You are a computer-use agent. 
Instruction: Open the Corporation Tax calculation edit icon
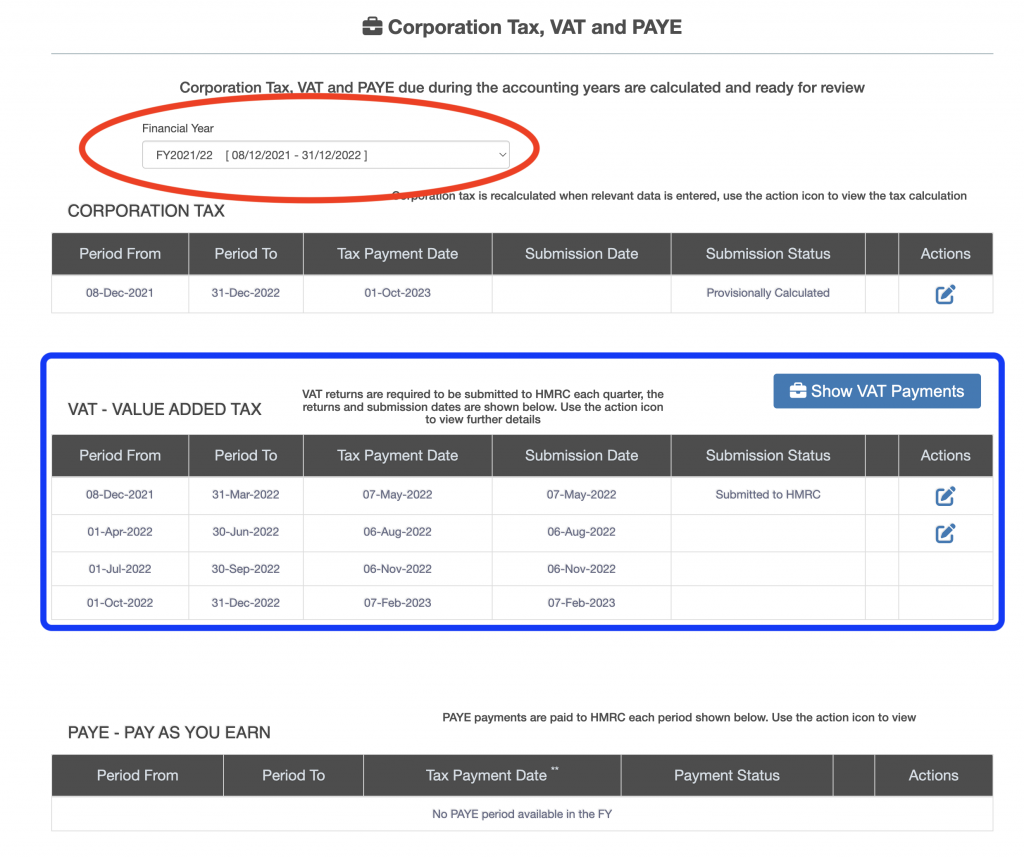945,294
